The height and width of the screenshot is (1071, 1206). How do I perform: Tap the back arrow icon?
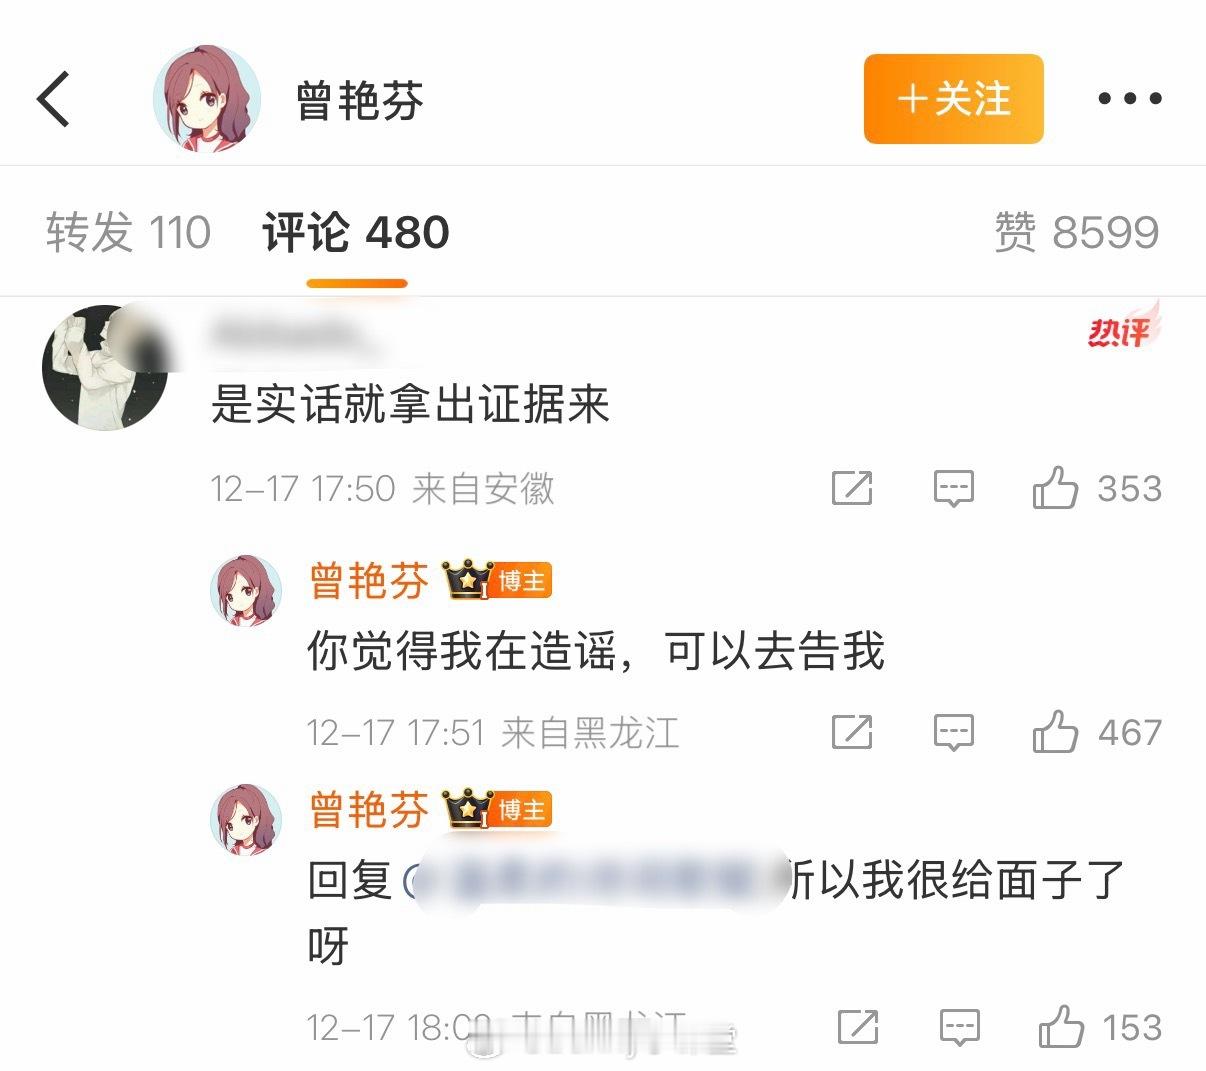tap(53, 99)
